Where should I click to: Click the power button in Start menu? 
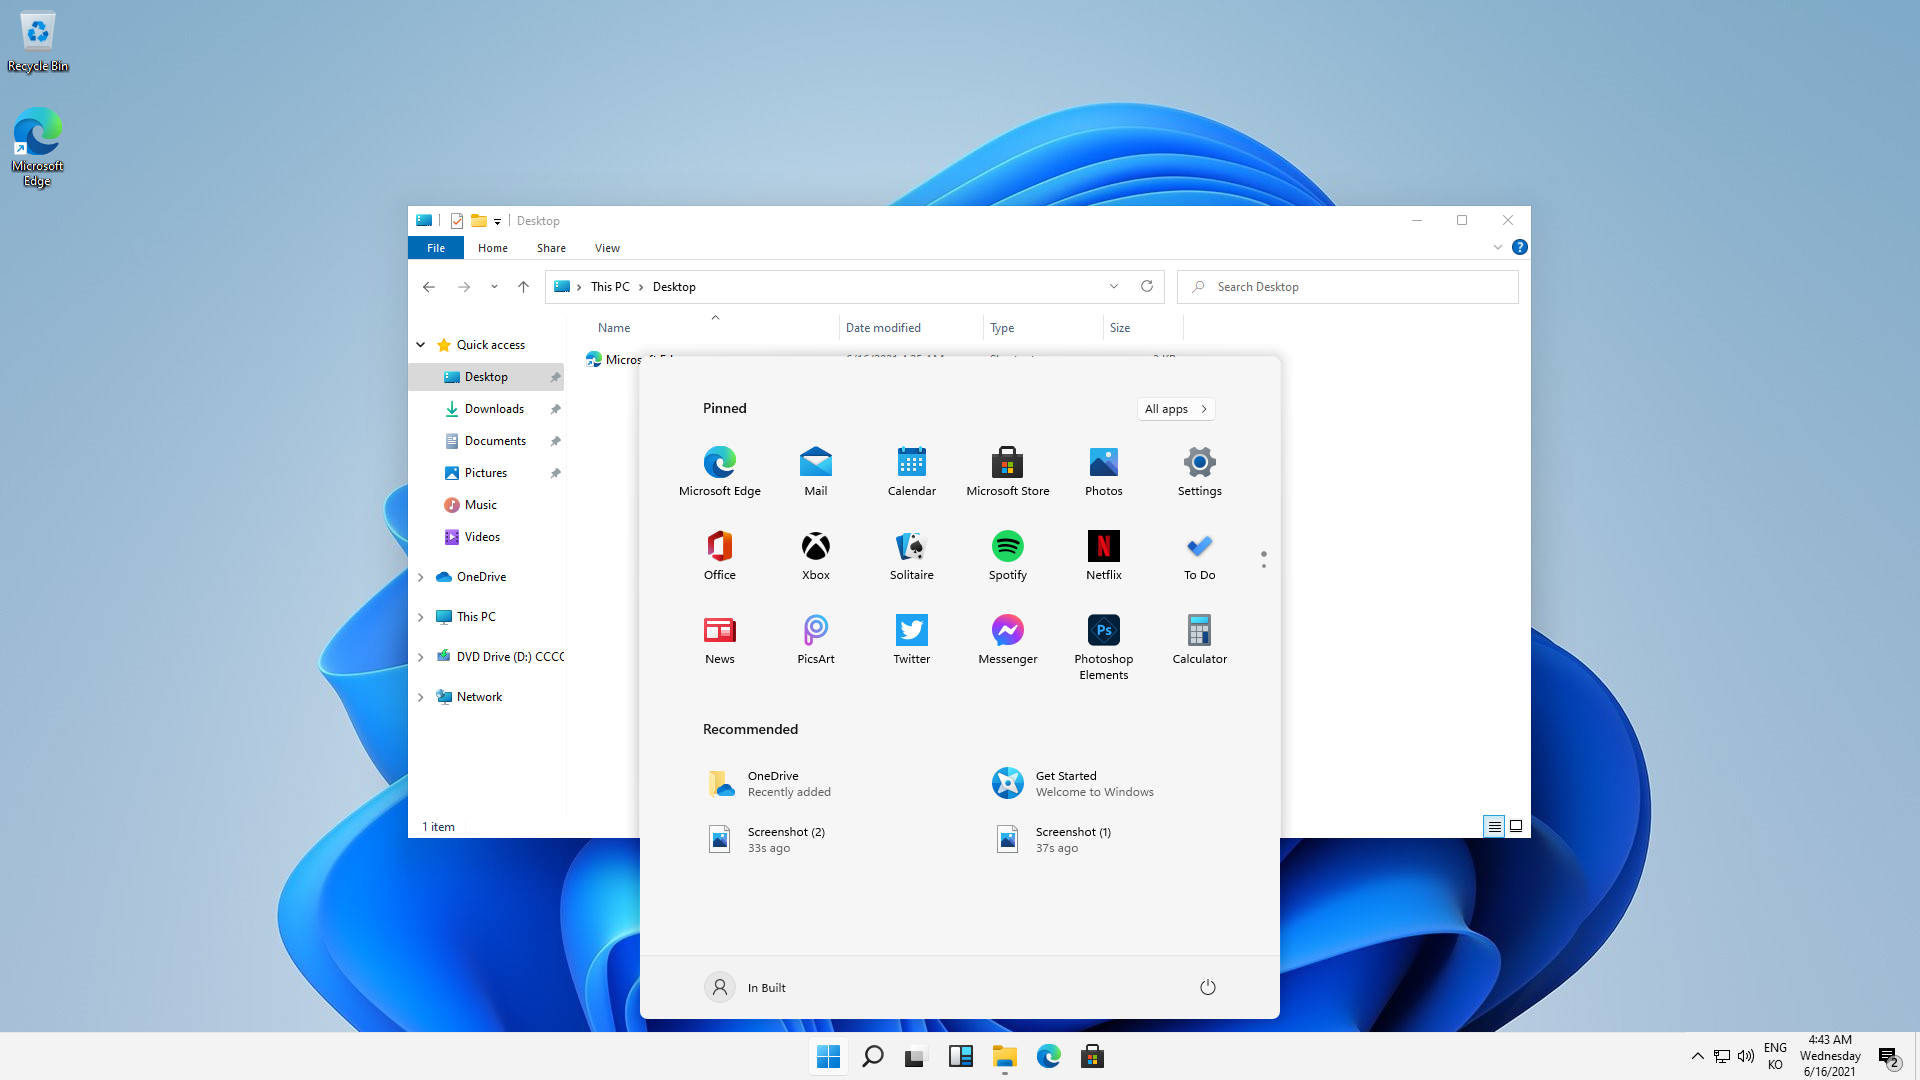pyautogui.click(x=1207, y=987)
